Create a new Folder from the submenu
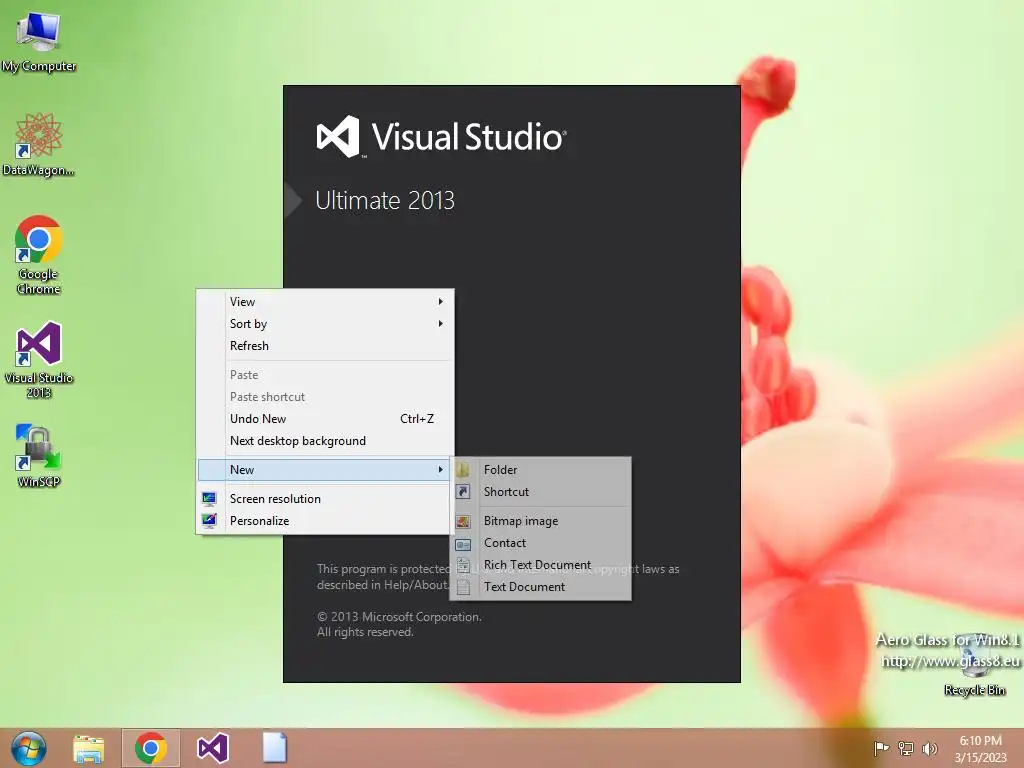1024x768 pixels. pyautogui.click(x=541, y=470)
